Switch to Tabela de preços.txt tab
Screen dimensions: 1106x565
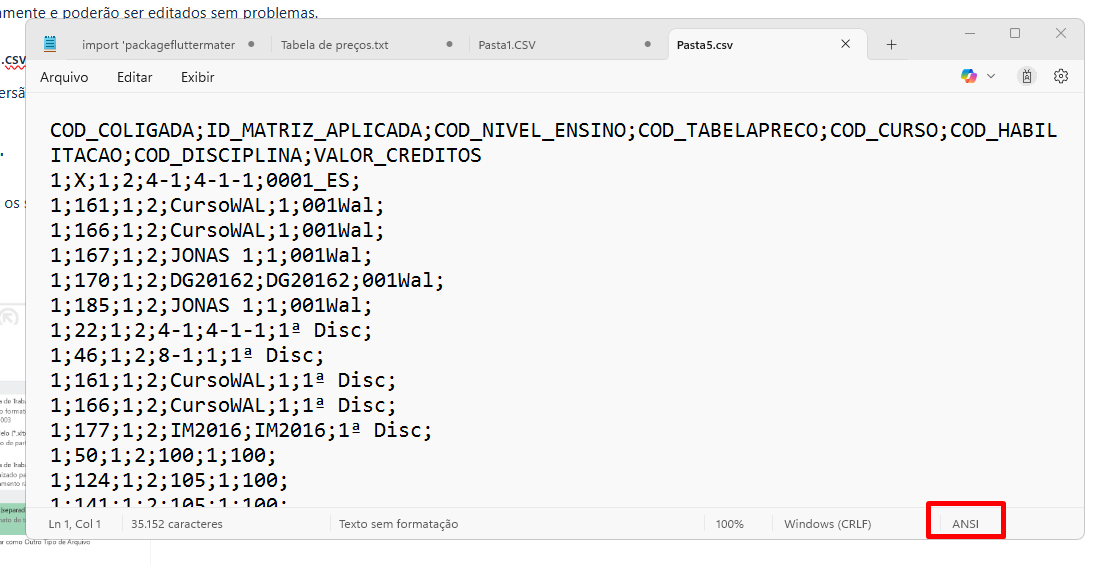(334, 45)
